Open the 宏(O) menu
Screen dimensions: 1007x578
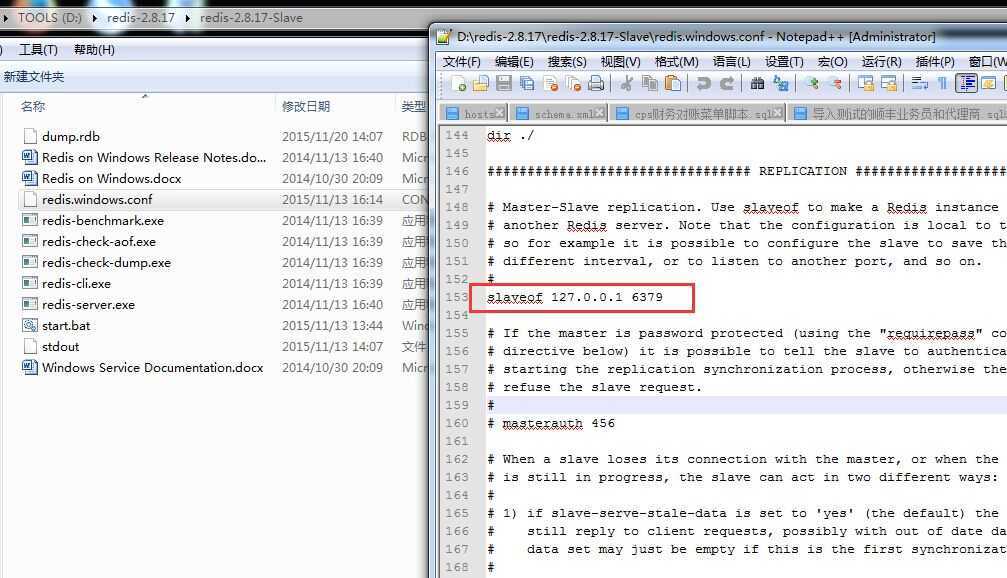click(832, 62)
